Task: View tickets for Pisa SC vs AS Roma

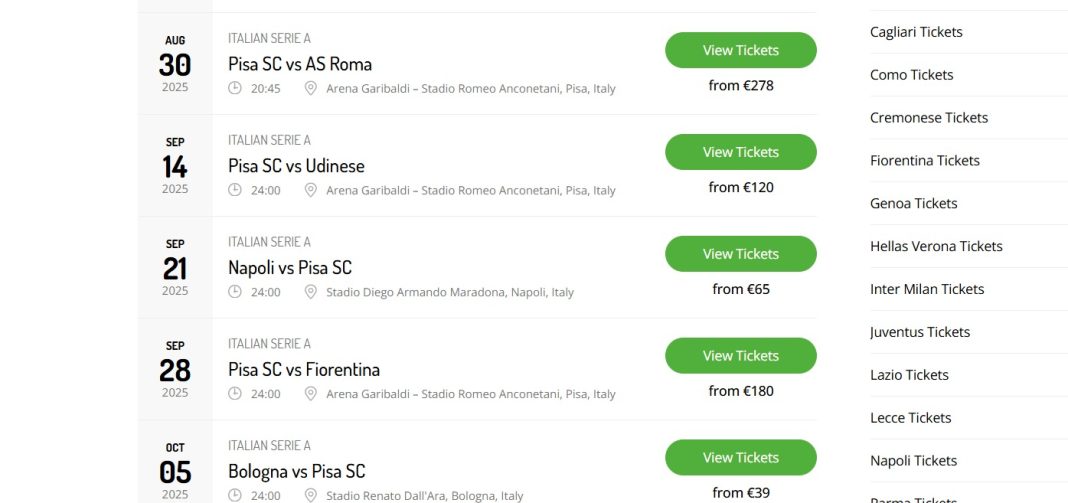Action: click(740, 50)
